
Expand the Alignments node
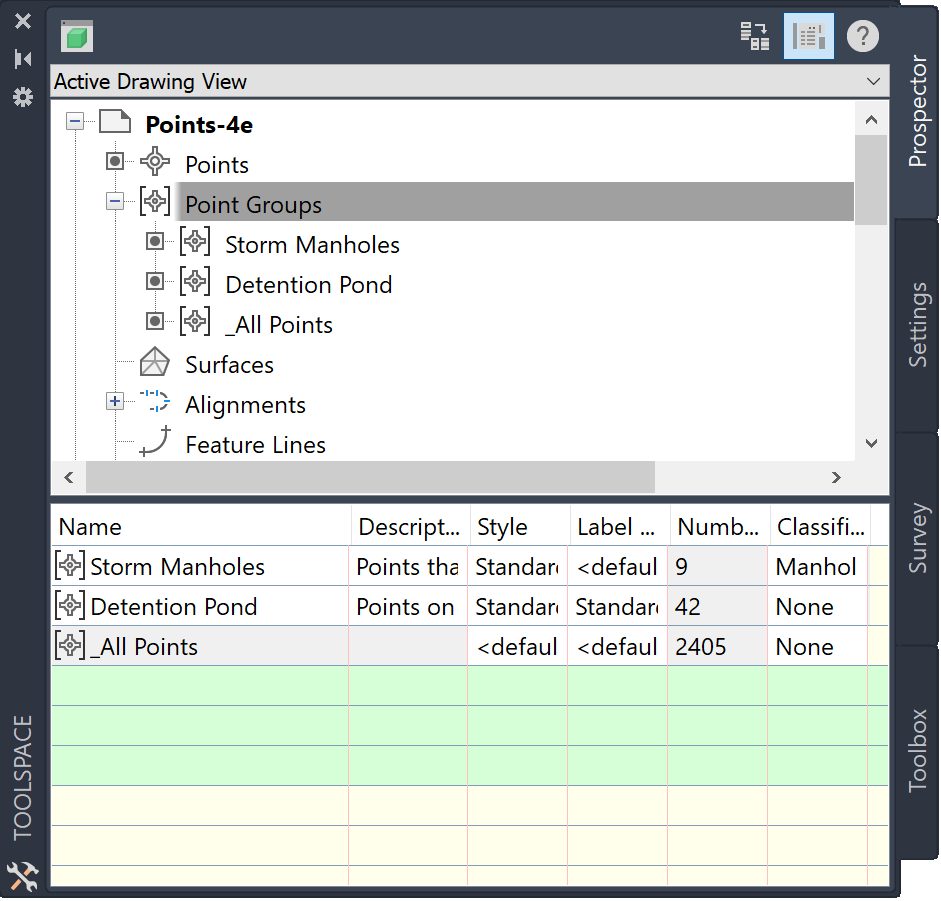(x=114, y=402)
